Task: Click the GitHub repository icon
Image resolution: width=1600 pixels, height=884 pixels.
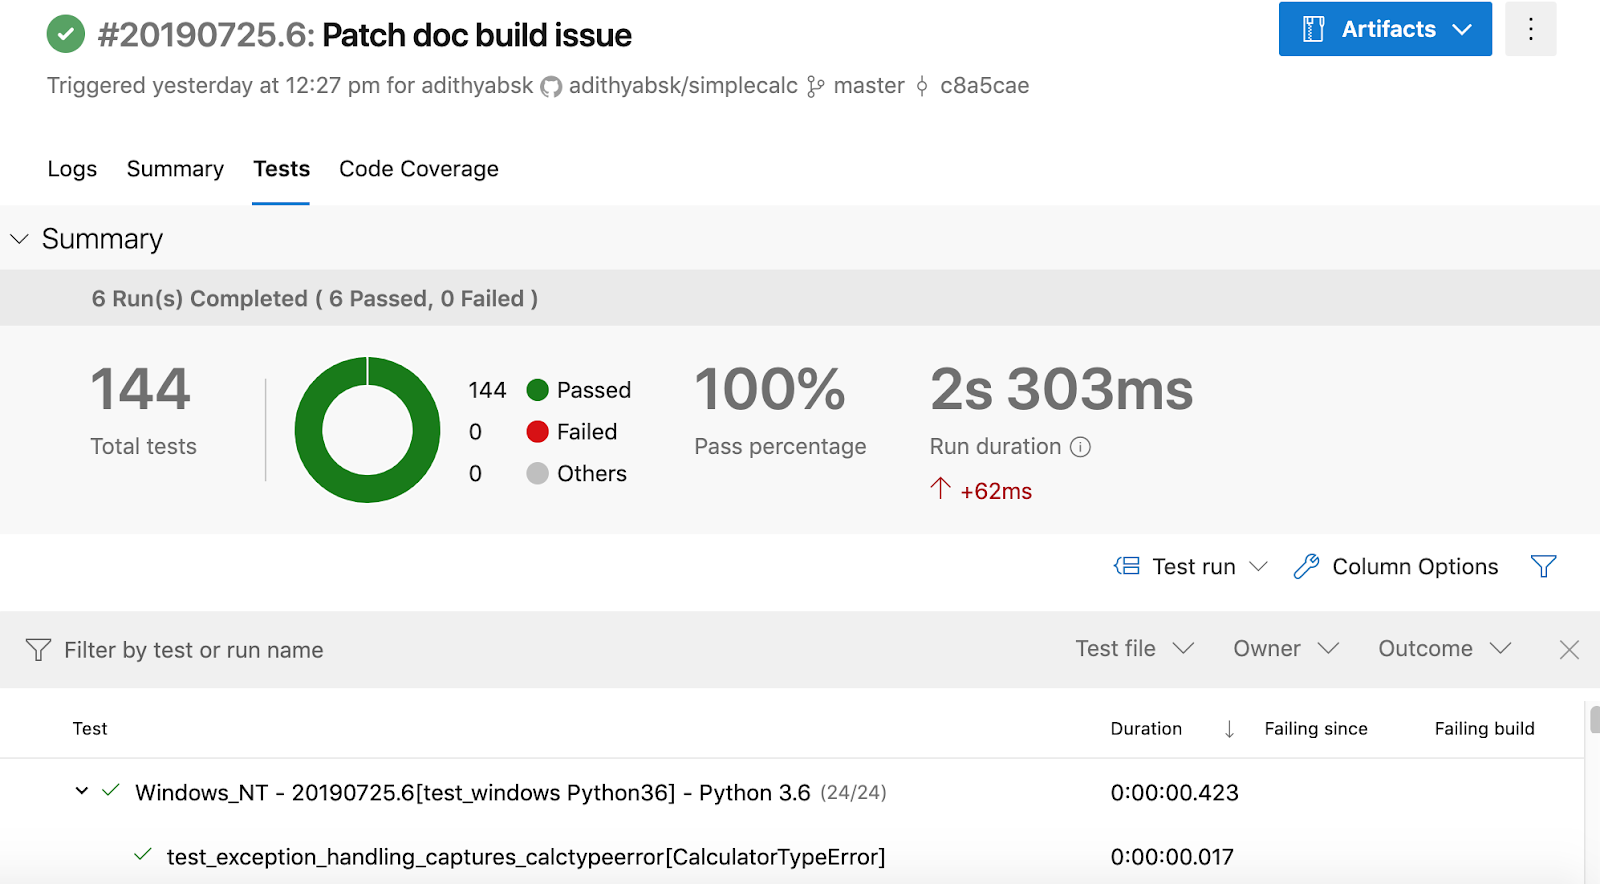Action: click(551, 87)
